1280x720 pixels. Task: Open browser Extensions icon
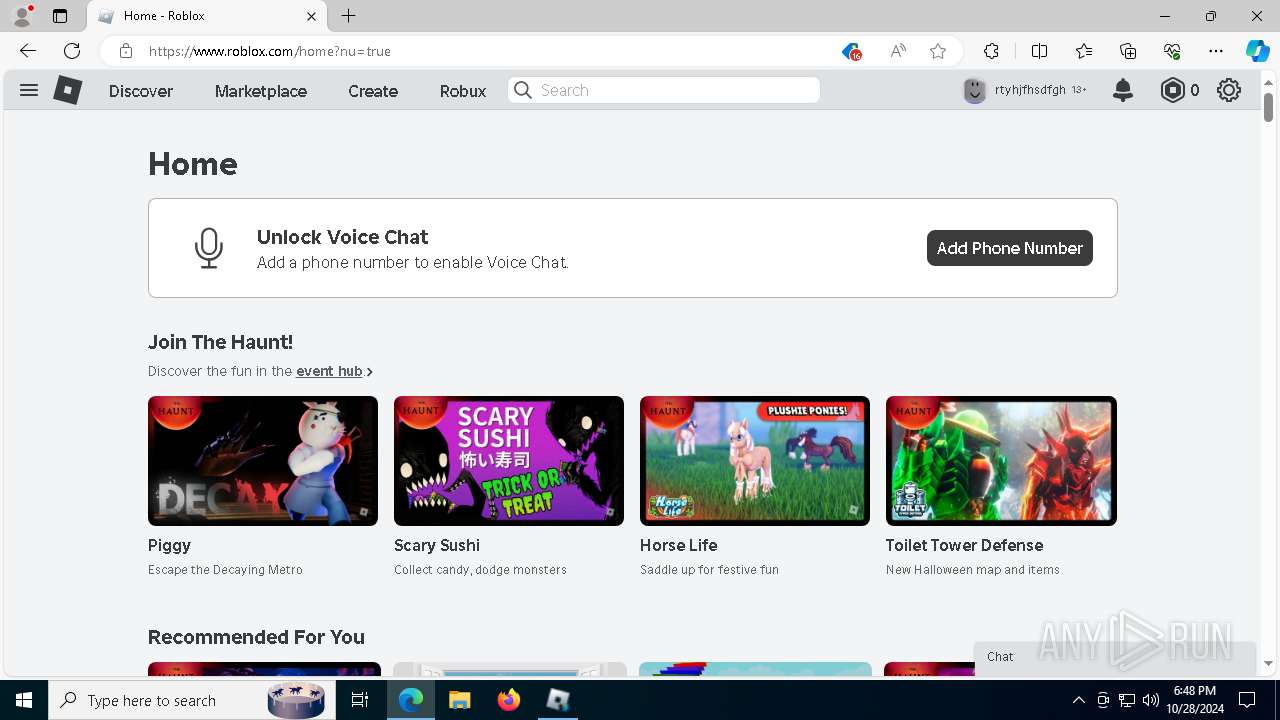pos(991,51)
